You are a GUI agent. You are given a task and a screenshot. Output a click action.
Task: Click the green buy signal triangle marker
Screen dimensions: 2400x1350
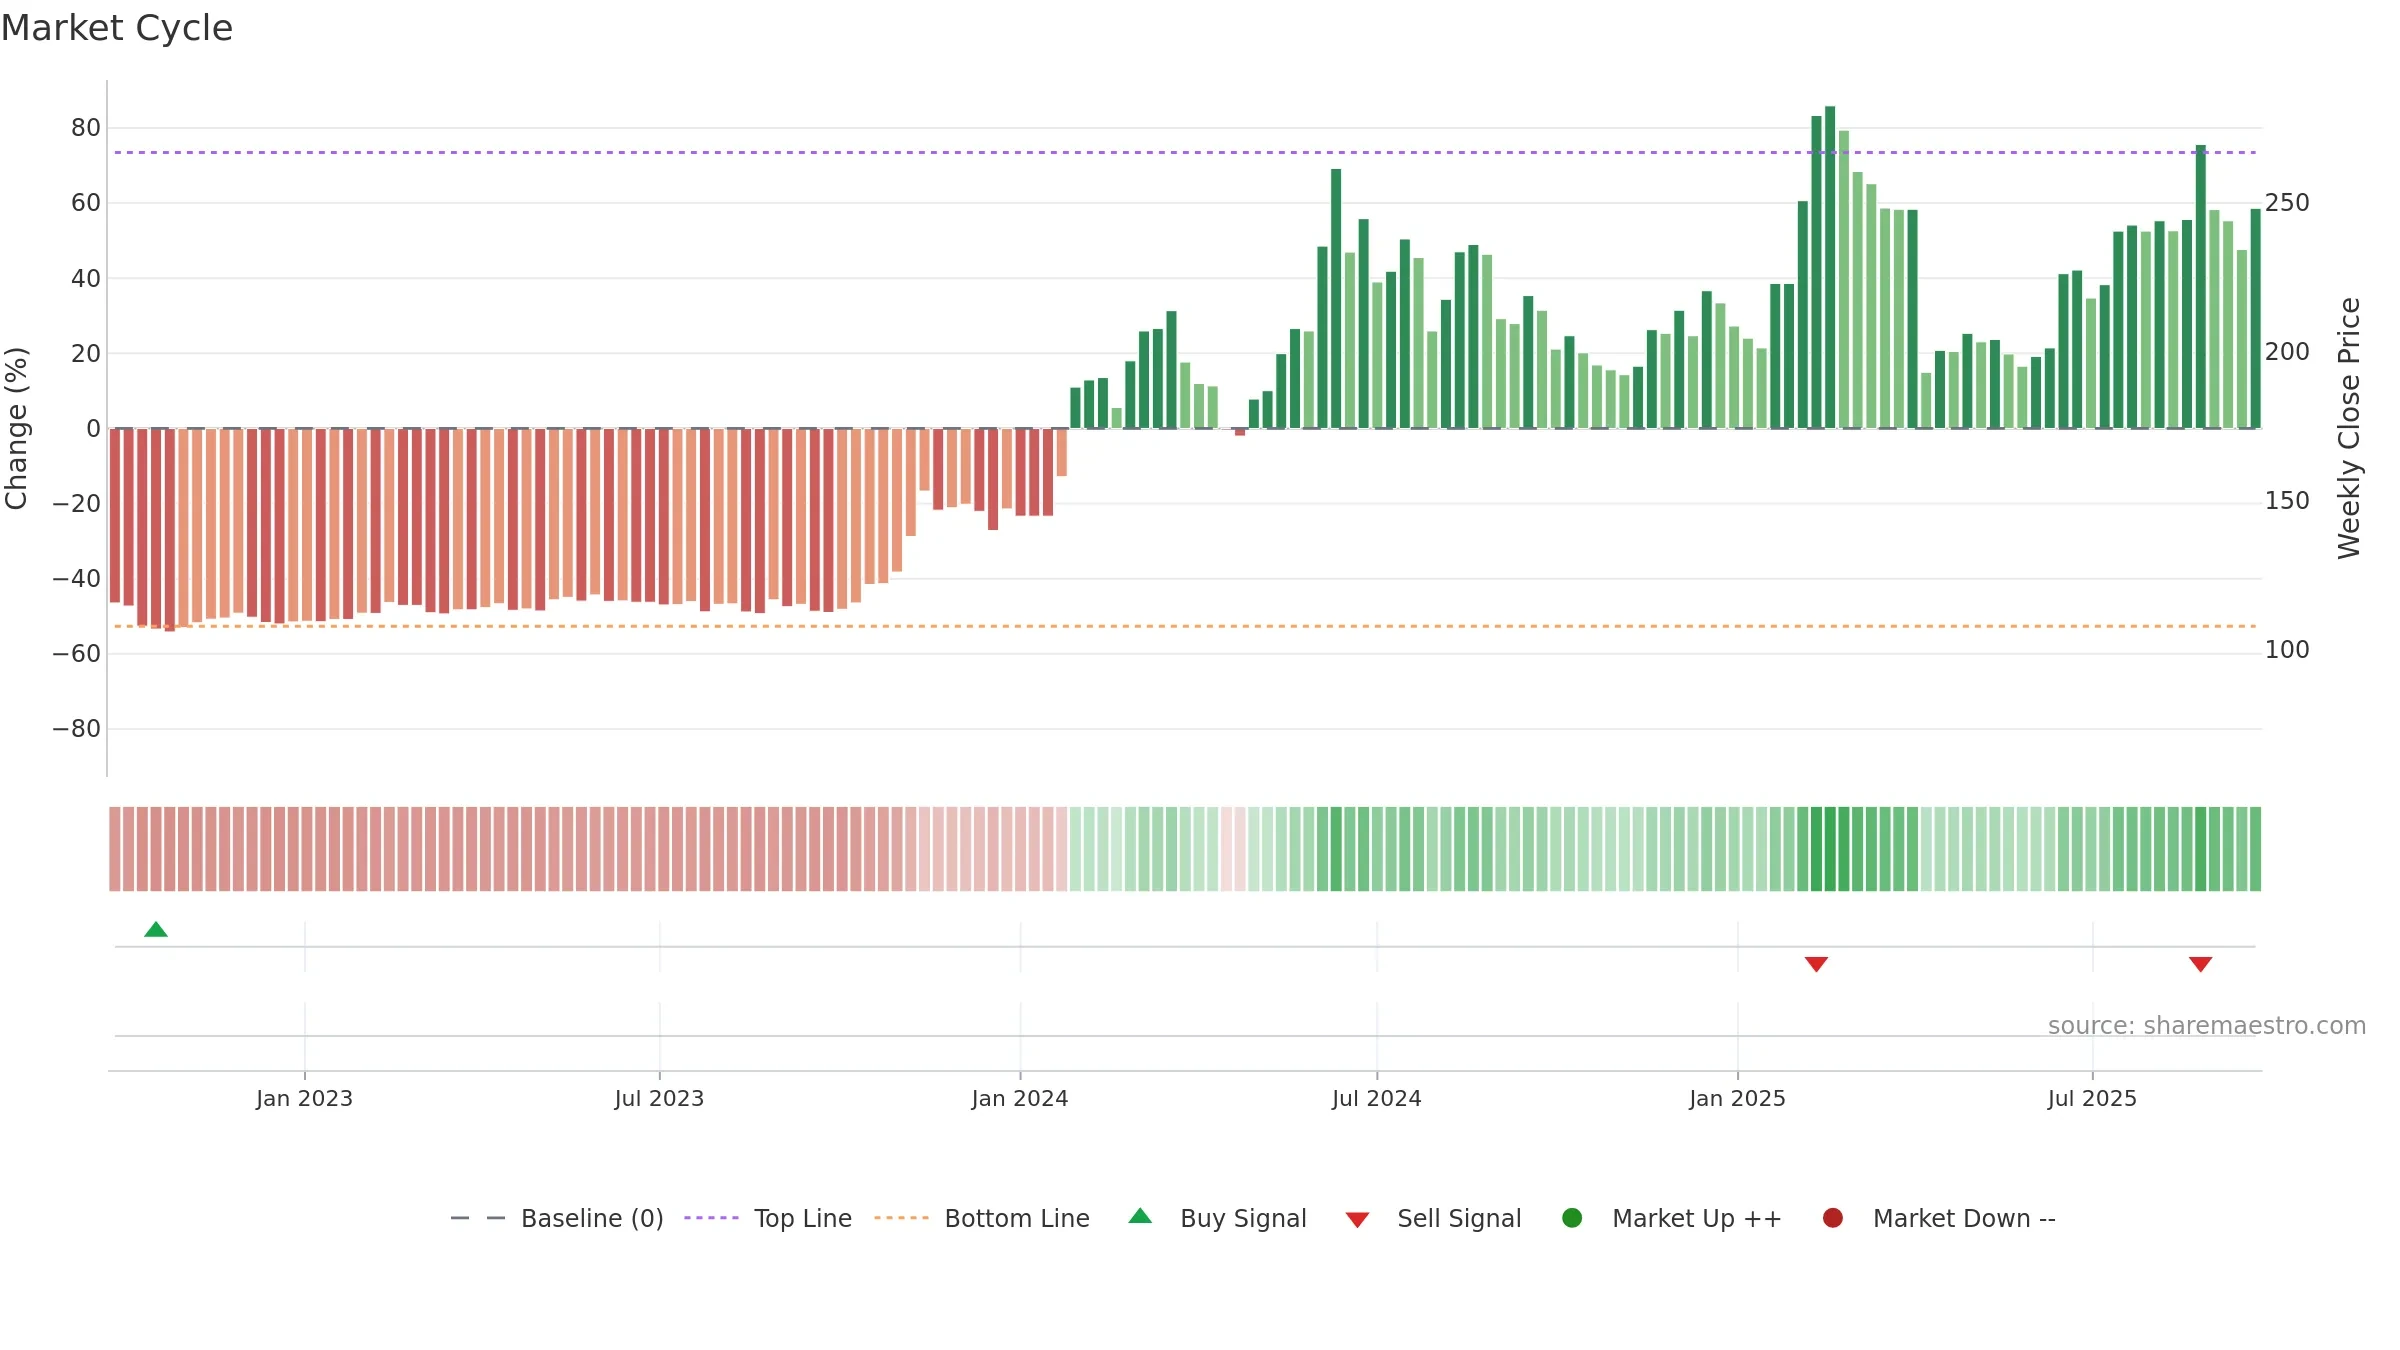coord(156,930)
